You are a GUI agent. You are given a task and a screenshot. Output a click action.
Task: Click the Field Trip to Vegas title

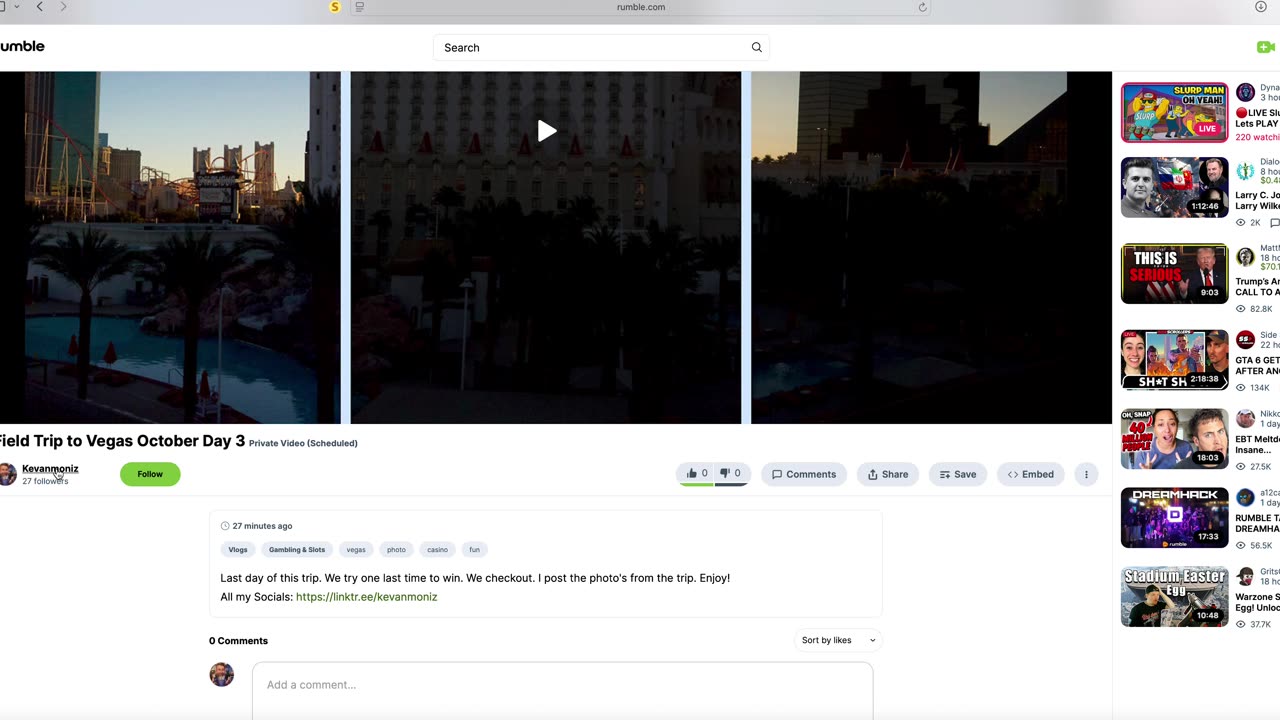[122, 441]
